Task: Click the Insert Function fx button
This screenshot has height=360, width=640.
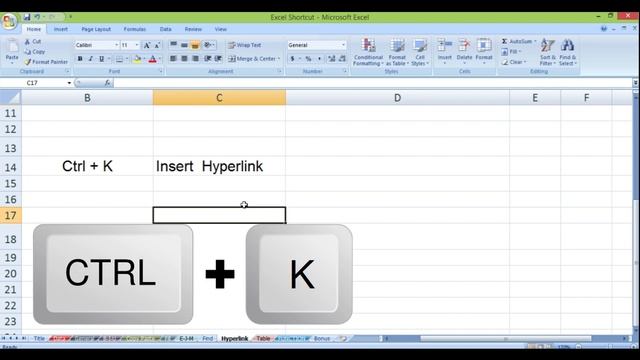Action: point(107,83)
